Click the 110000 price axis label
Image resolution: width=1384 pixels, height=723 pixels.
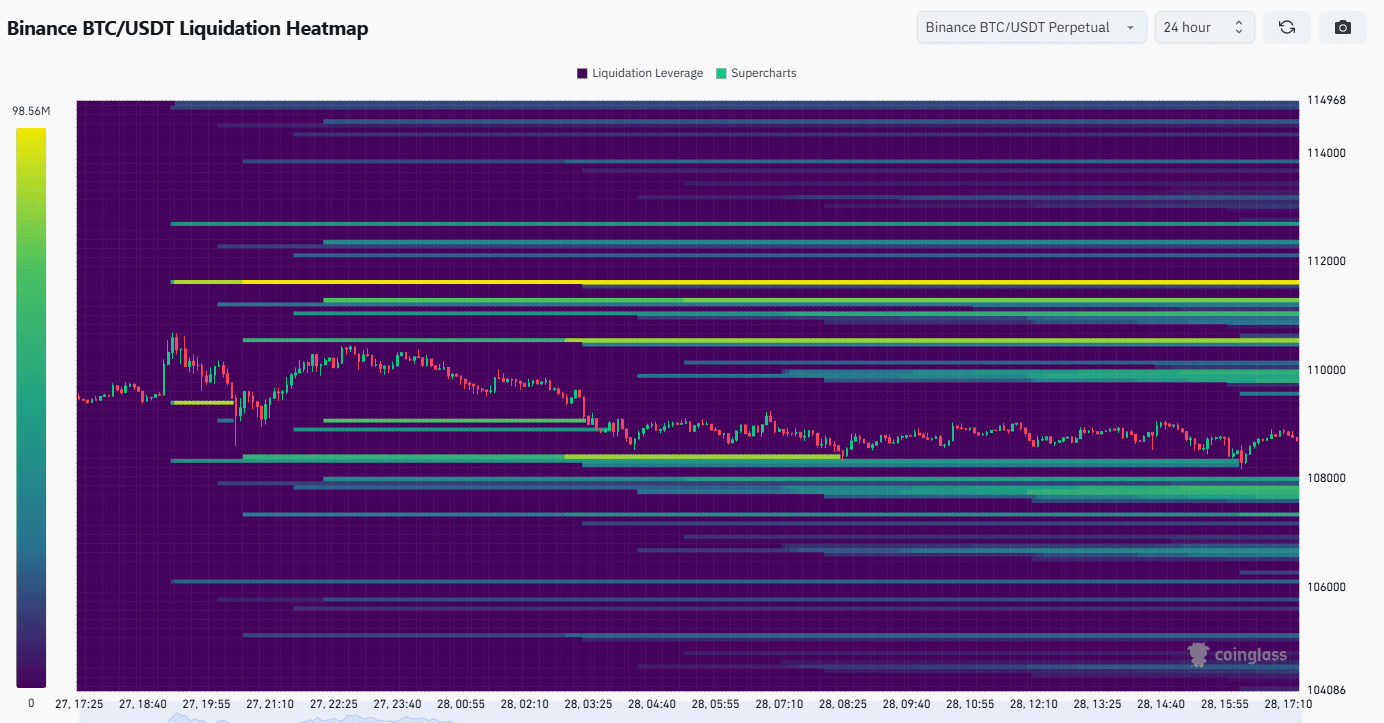click(x=1325, y=370)
